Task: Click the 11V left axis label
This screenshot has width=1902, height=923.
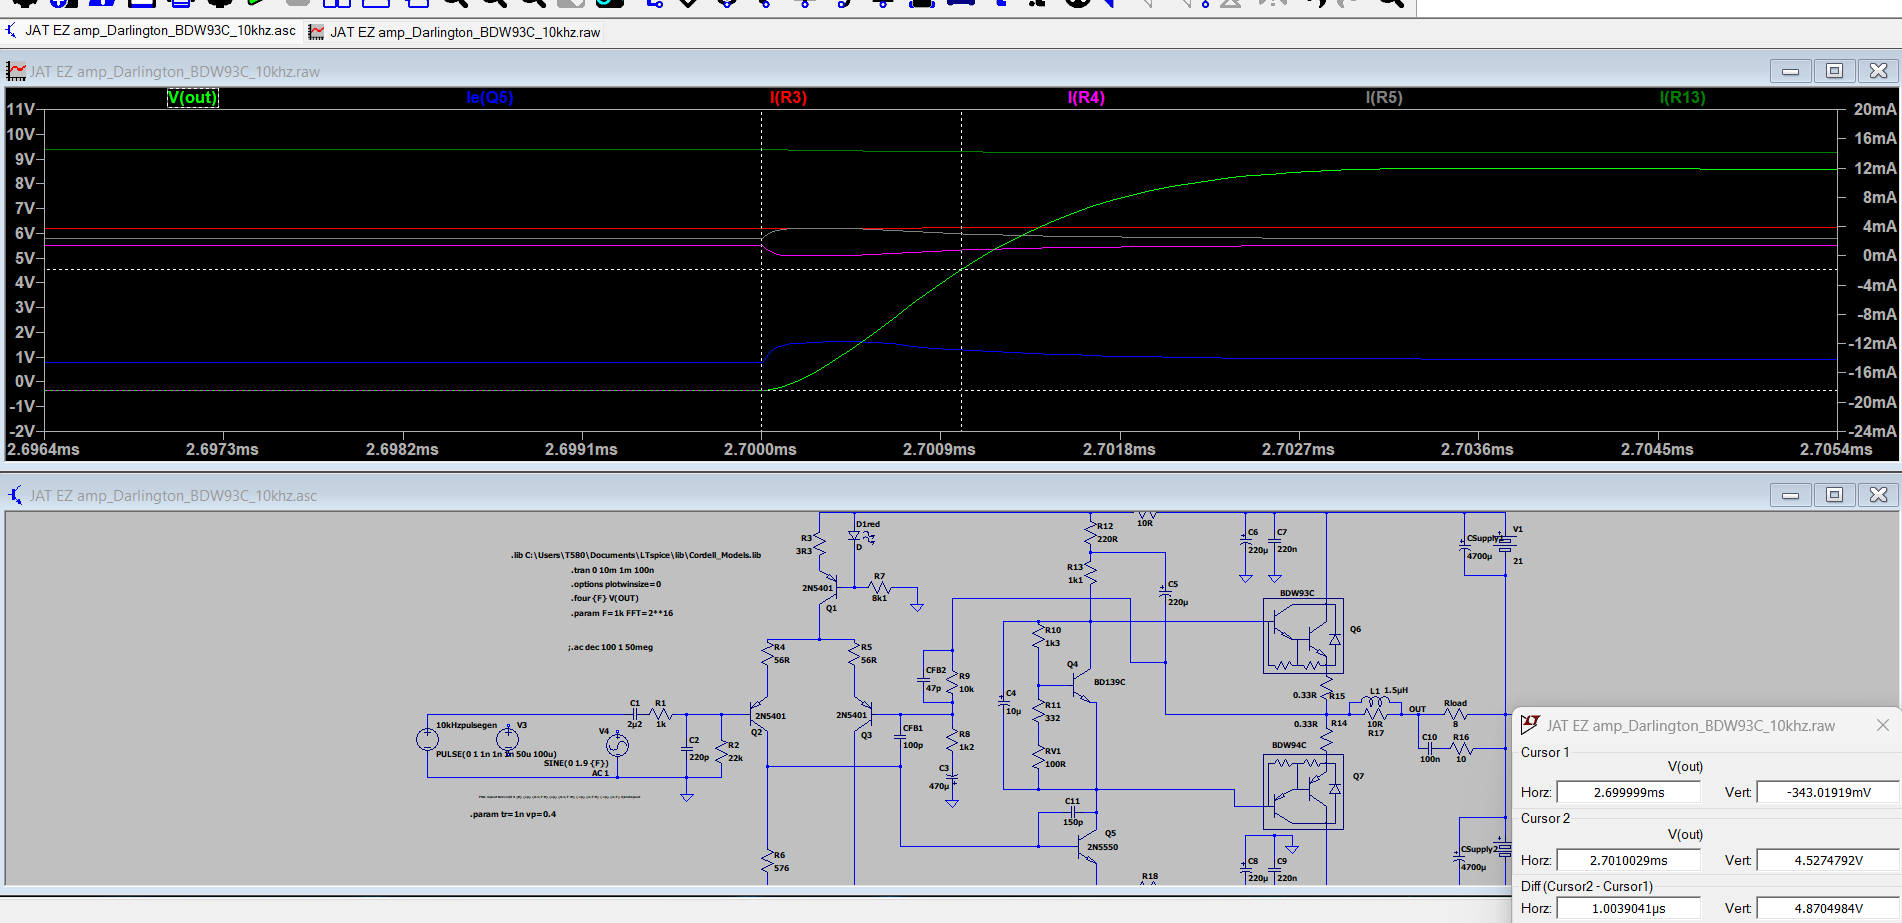Action: click(x=21, y=109)
